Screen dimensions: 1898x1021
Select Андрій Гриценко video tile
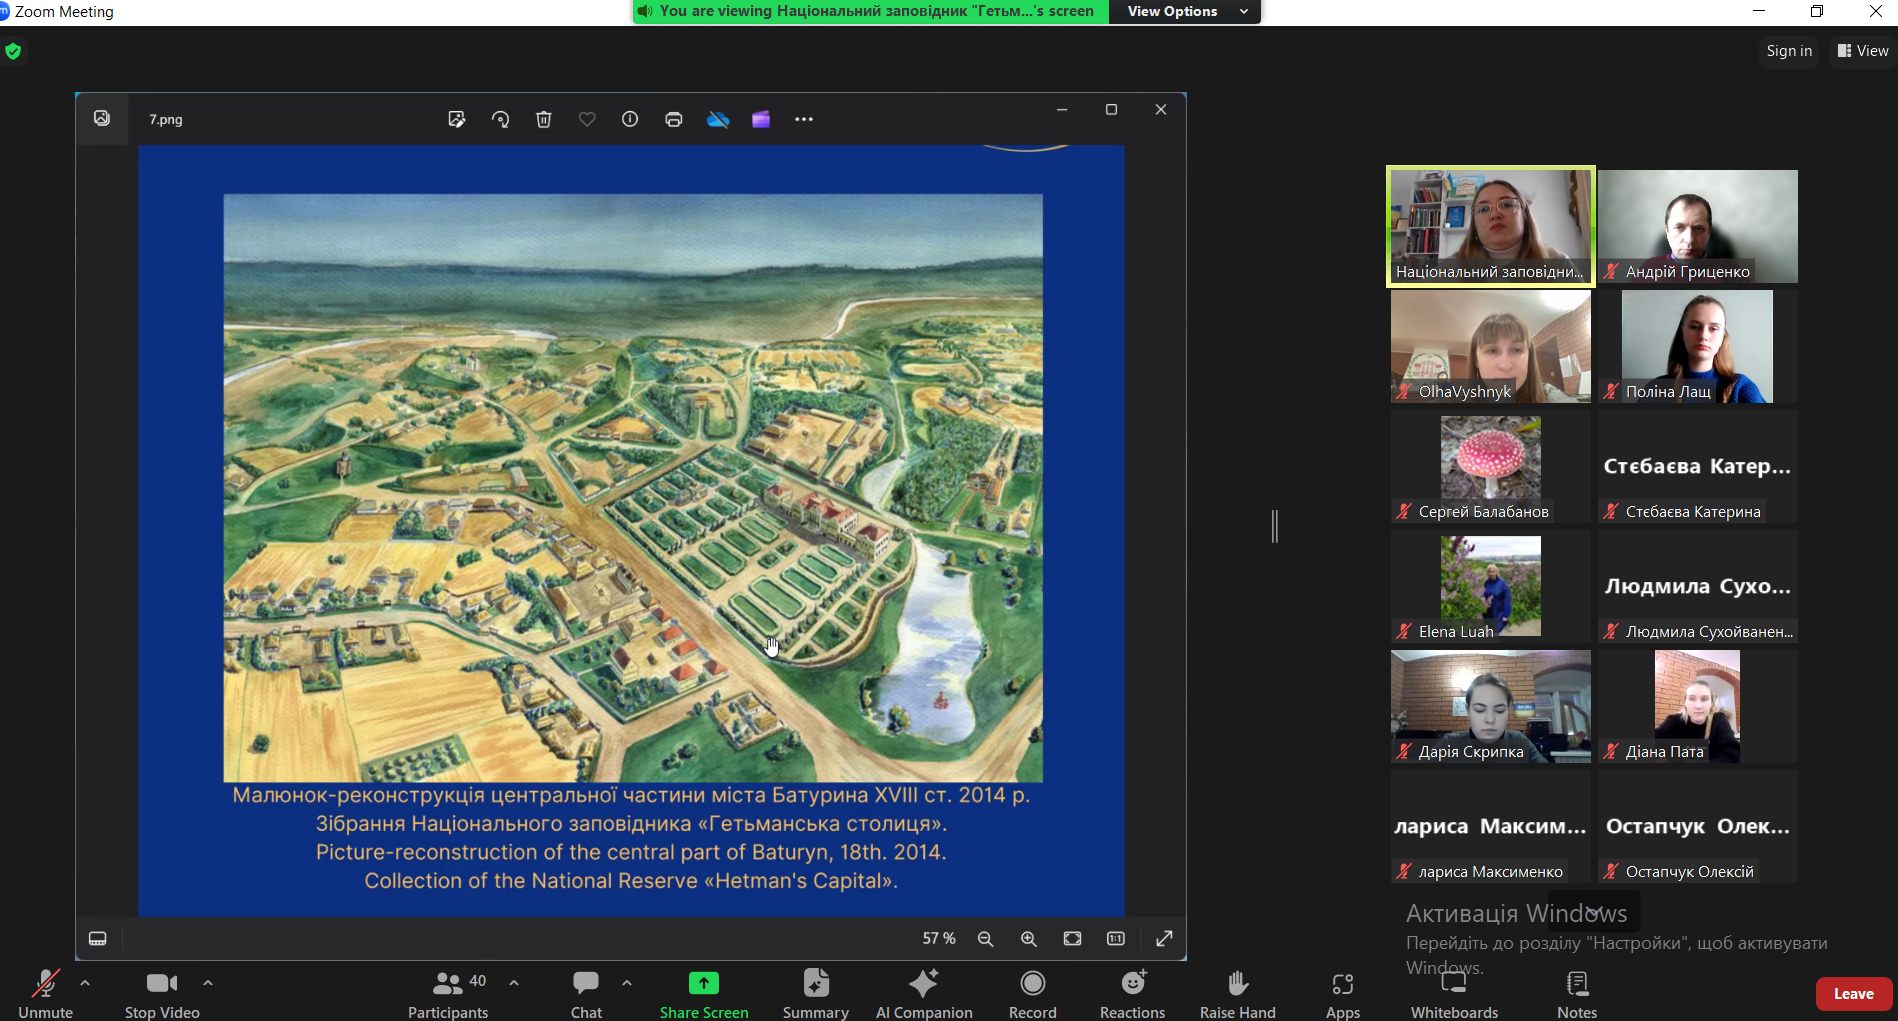pos(1697,226)
